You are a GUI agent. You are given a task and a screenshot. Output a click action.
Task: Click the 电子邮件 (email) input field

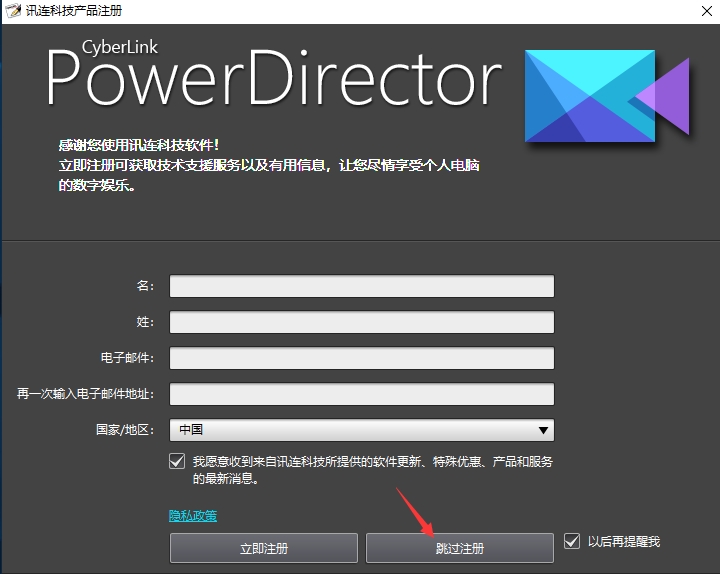point(362,358)
